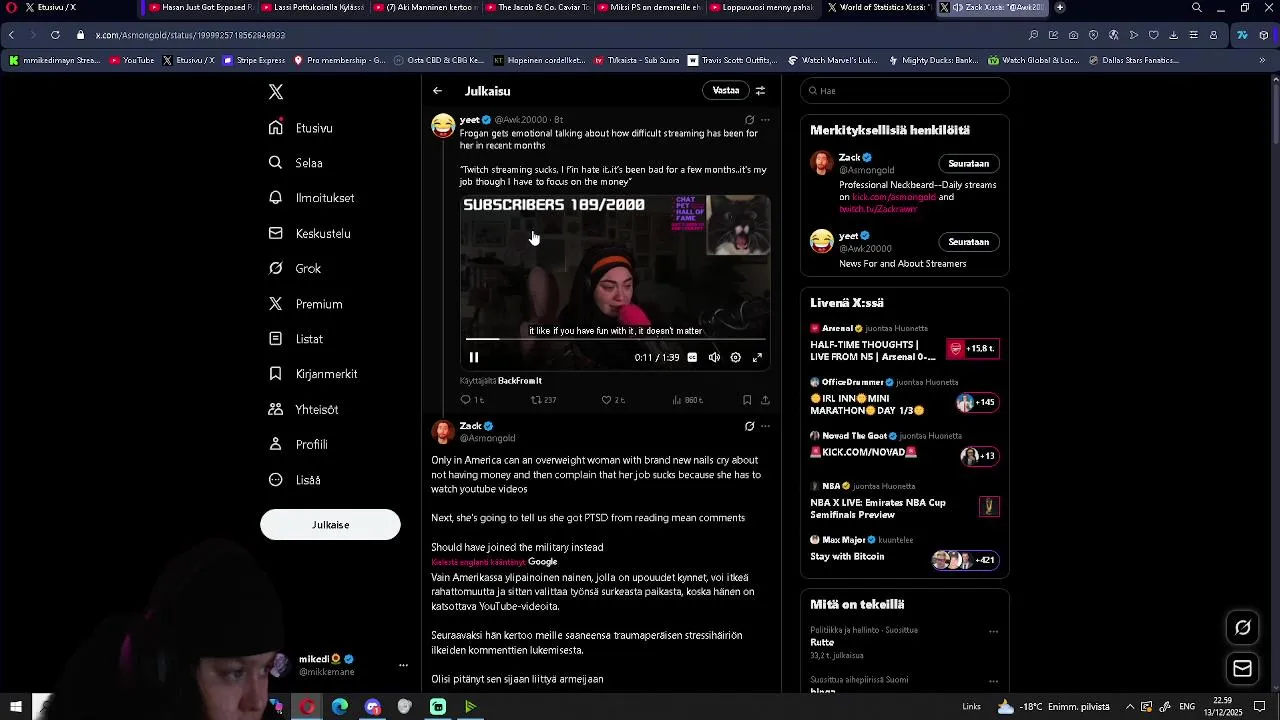
Task: Seek using the video progress bar
Action: tap(615, 339)
